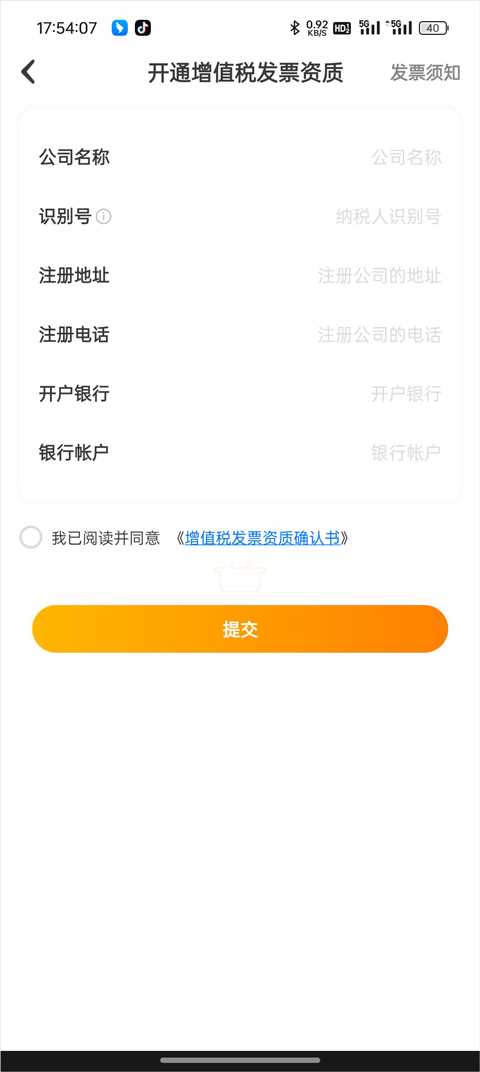Tap the orange 提交 button

pos(240,629)
